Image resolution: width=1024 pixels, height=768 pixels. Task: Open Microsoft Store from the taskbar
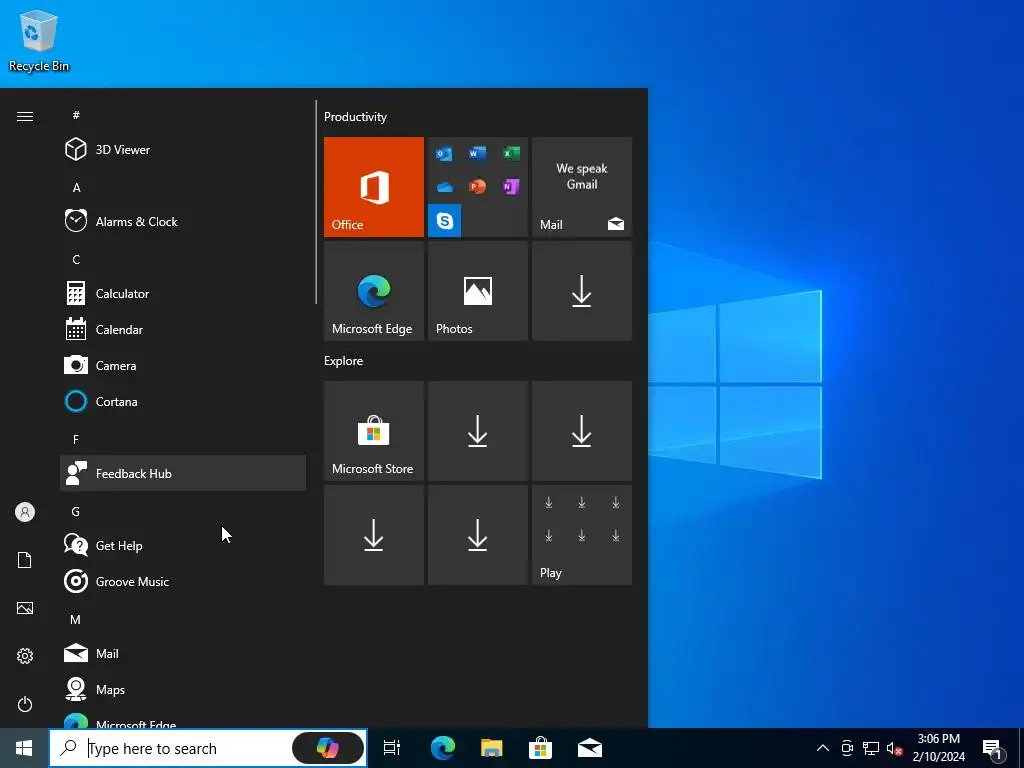pos(540,748)
